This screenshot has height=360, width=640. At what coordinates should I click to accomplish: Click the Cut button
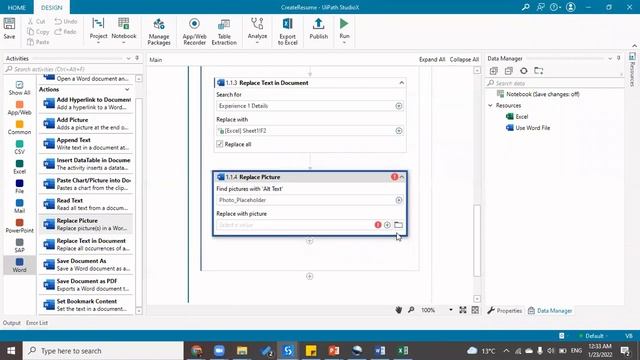point(36,21)
